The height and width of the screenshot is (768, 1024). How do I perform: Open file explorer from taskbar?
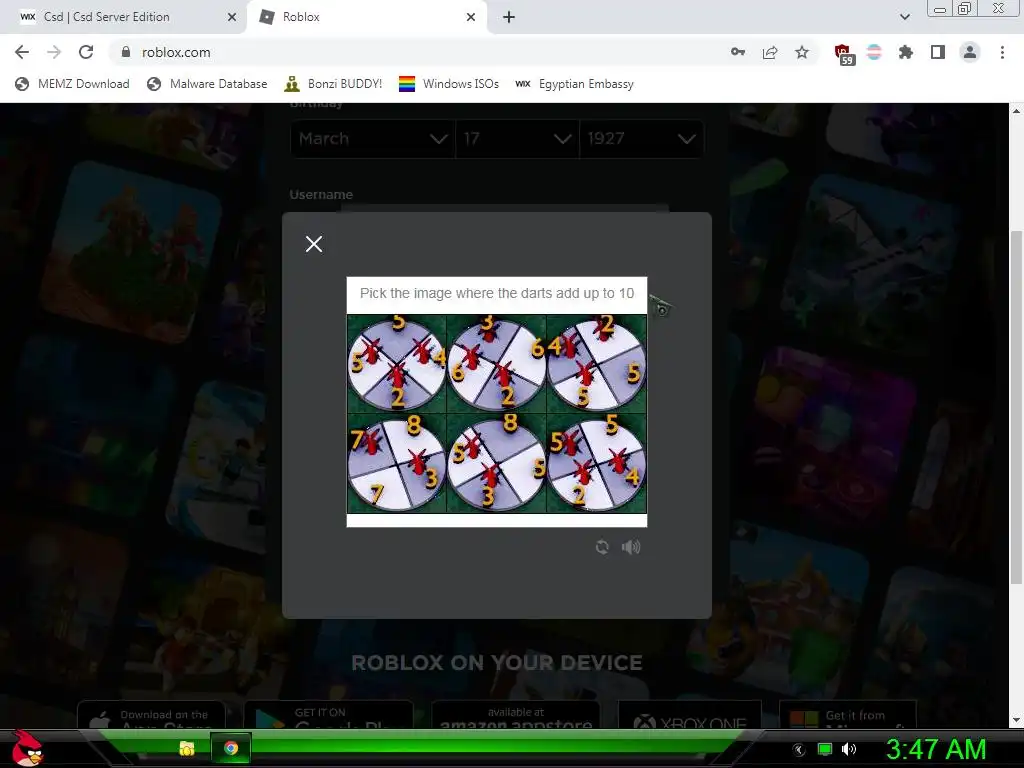pos(187,748)
